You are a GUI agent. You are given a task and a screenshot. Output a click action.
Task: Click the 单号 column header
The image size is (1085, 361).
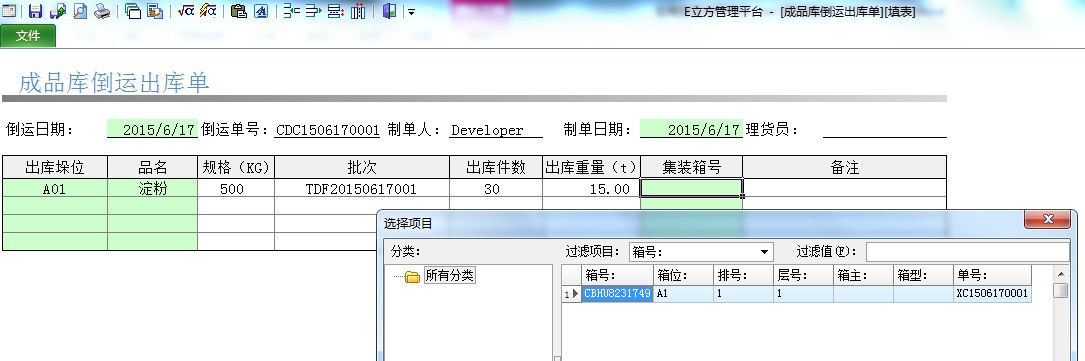click(x=992, y=275)
